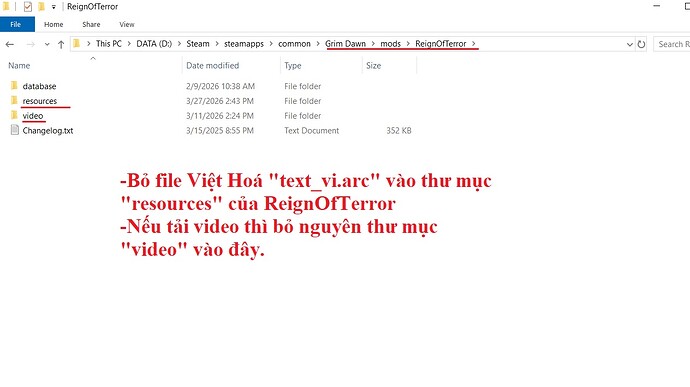The image size is (690, 387).
Task: Open the View ribbon tab
Action: pyautogui.click(x=127, y=24)
